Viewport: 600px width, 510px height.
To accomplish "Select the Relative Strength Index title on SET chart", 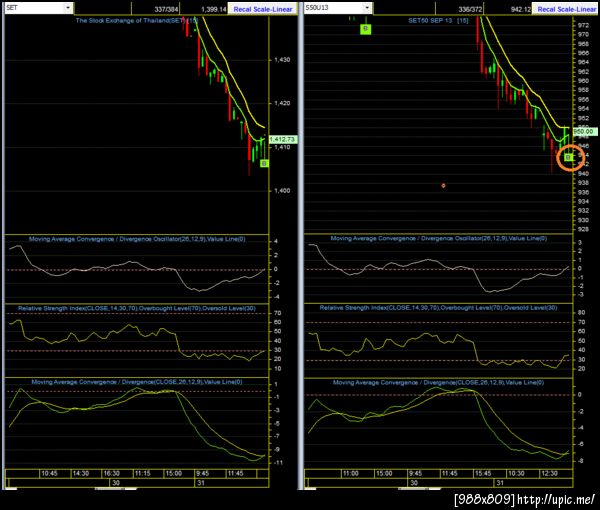I will 137,308.
